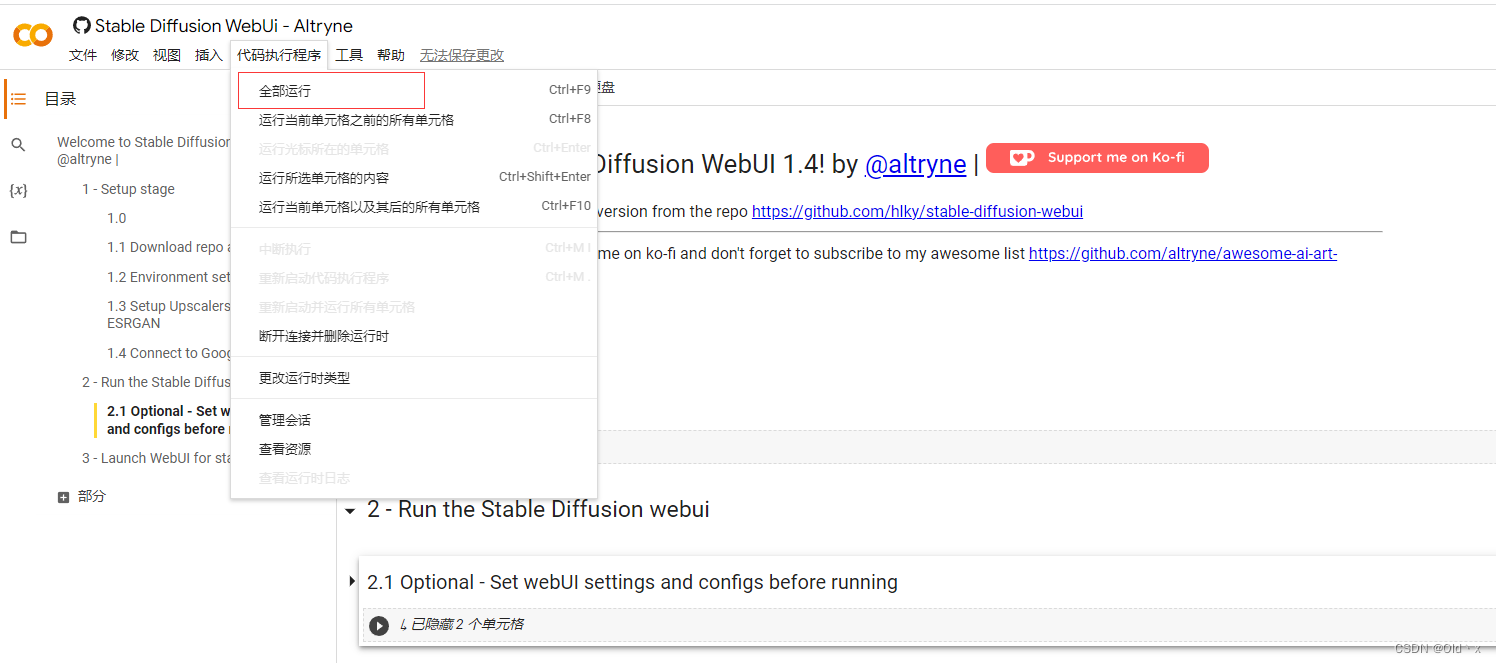Open the table of contents sidebar icon

[x=18, y=99]
